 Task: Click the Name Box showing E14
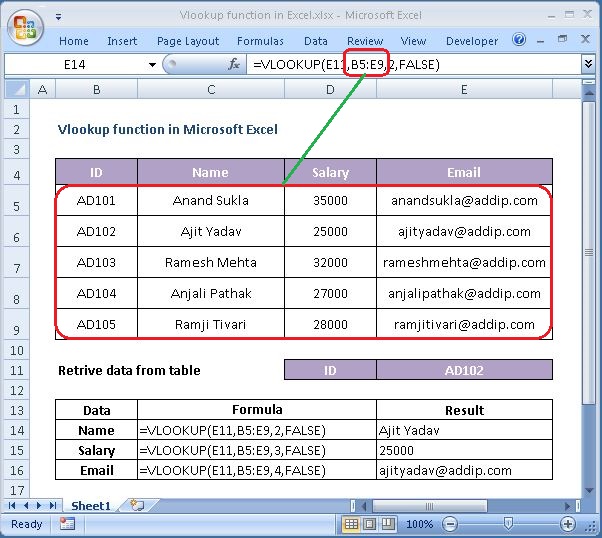coord(75,65)
